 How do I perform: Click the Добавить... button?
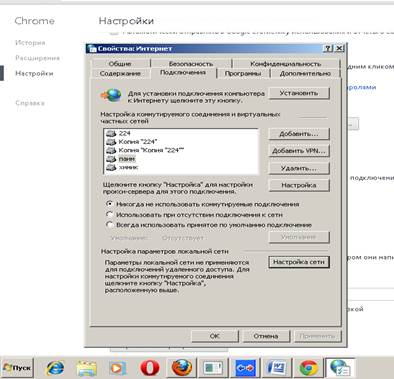[x=299, y=134]
